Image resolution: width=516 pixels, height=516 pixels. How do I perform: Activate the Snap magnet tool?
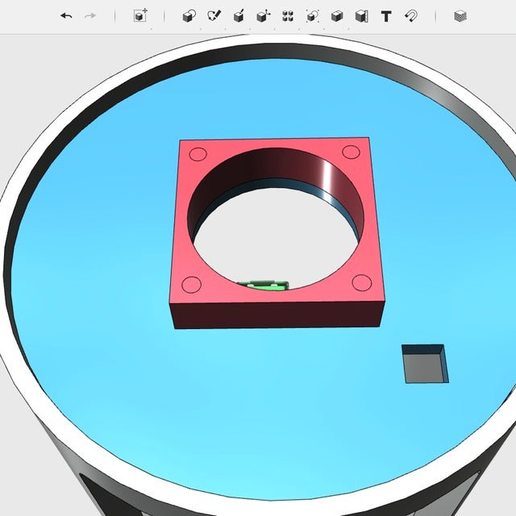pos(411,16)
